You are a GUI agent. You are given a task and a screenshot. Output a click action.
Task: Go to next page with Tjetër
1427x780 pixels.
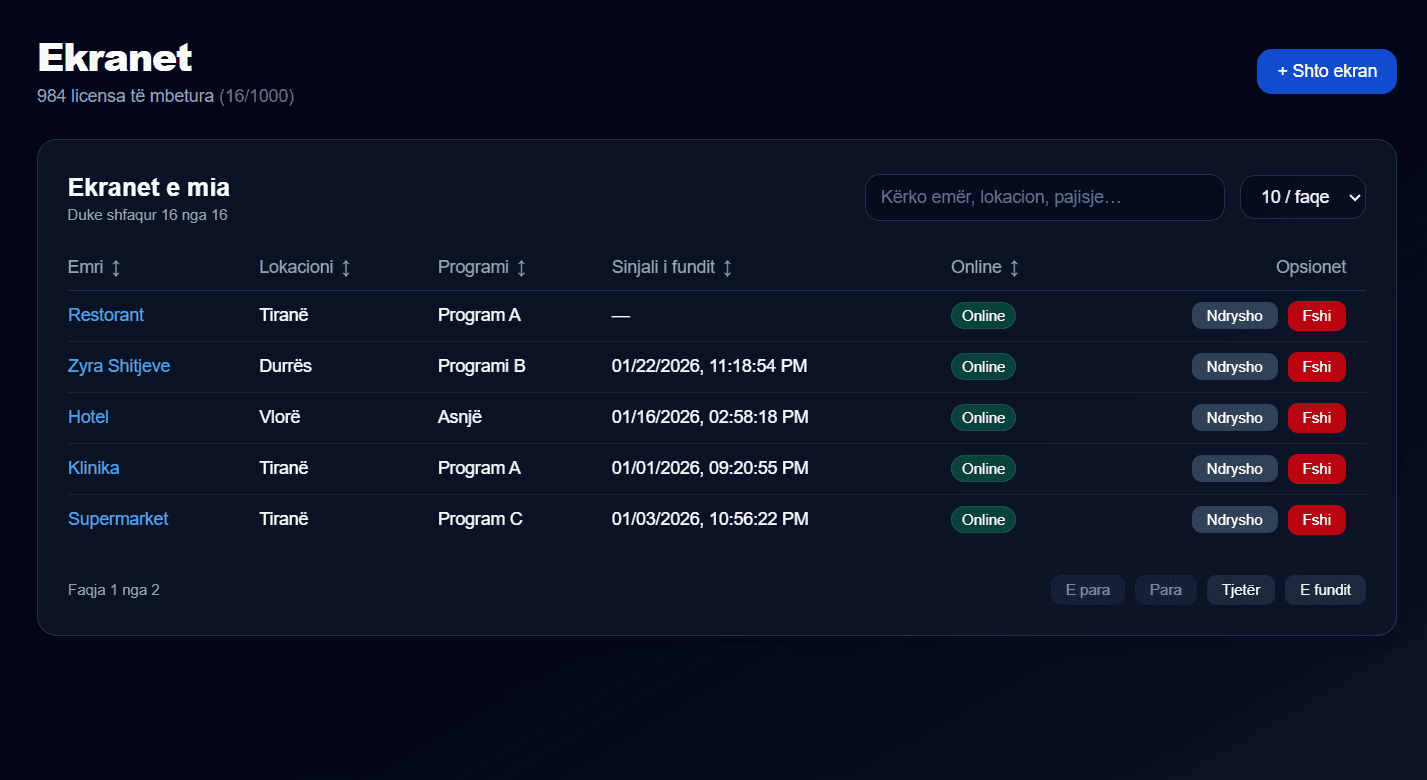[x=1241, y=590]
